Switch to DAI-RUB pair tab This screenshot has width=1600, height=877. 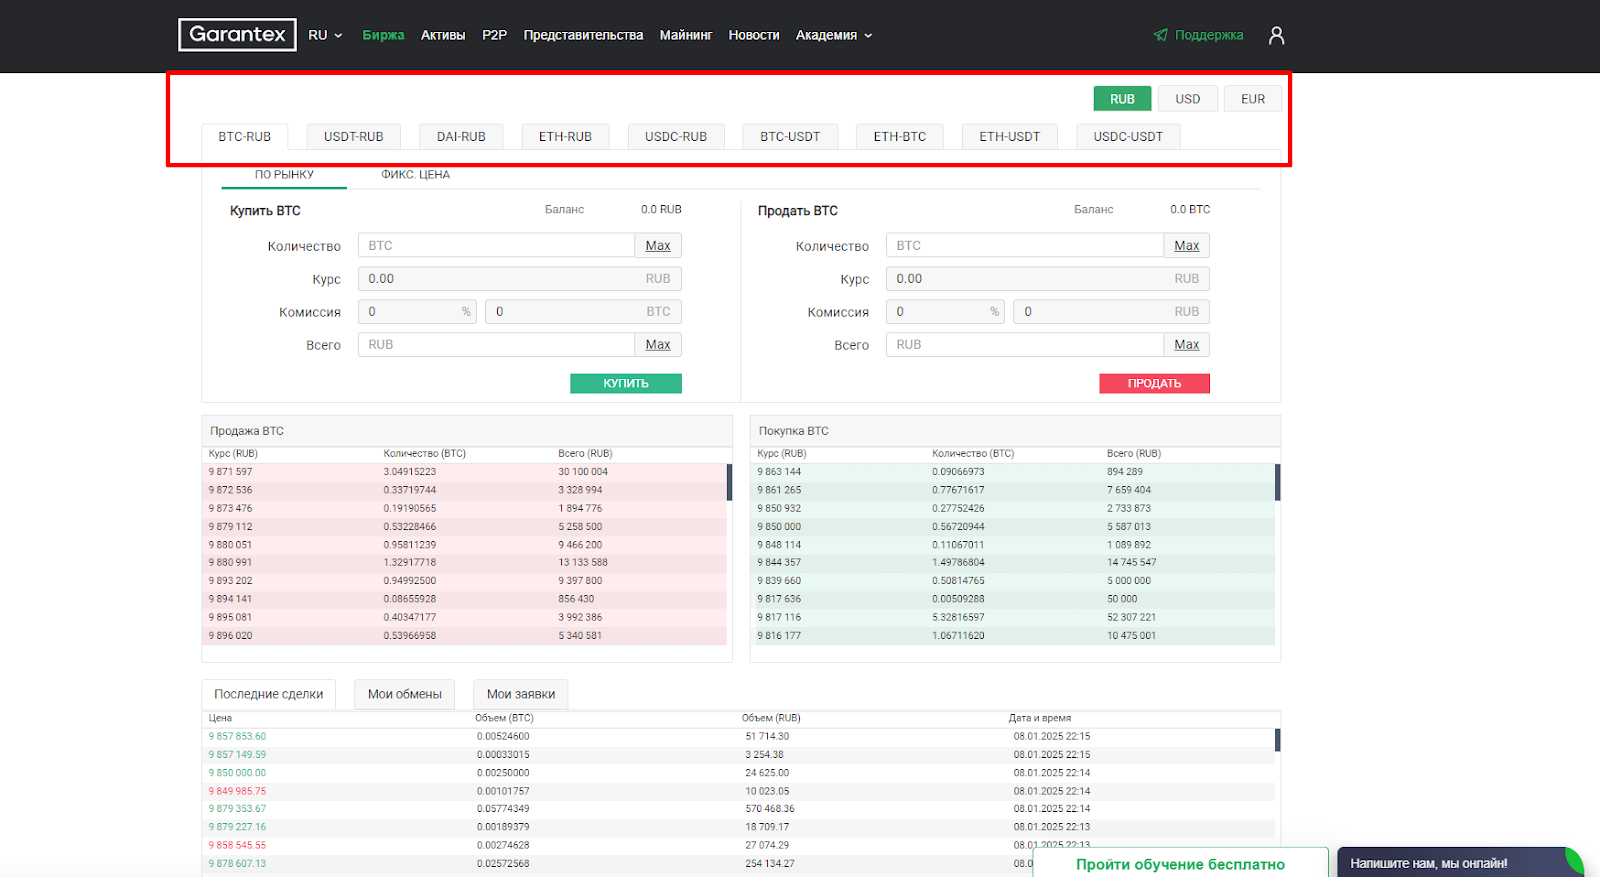[x=461, y=137]
